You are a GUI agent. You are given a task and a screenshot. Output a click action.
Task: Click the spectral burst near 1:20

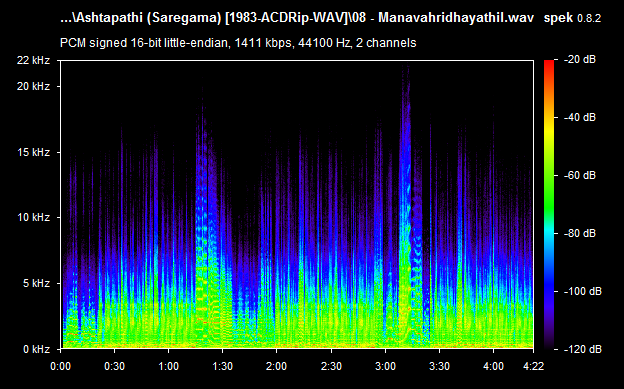pos(202,223)
